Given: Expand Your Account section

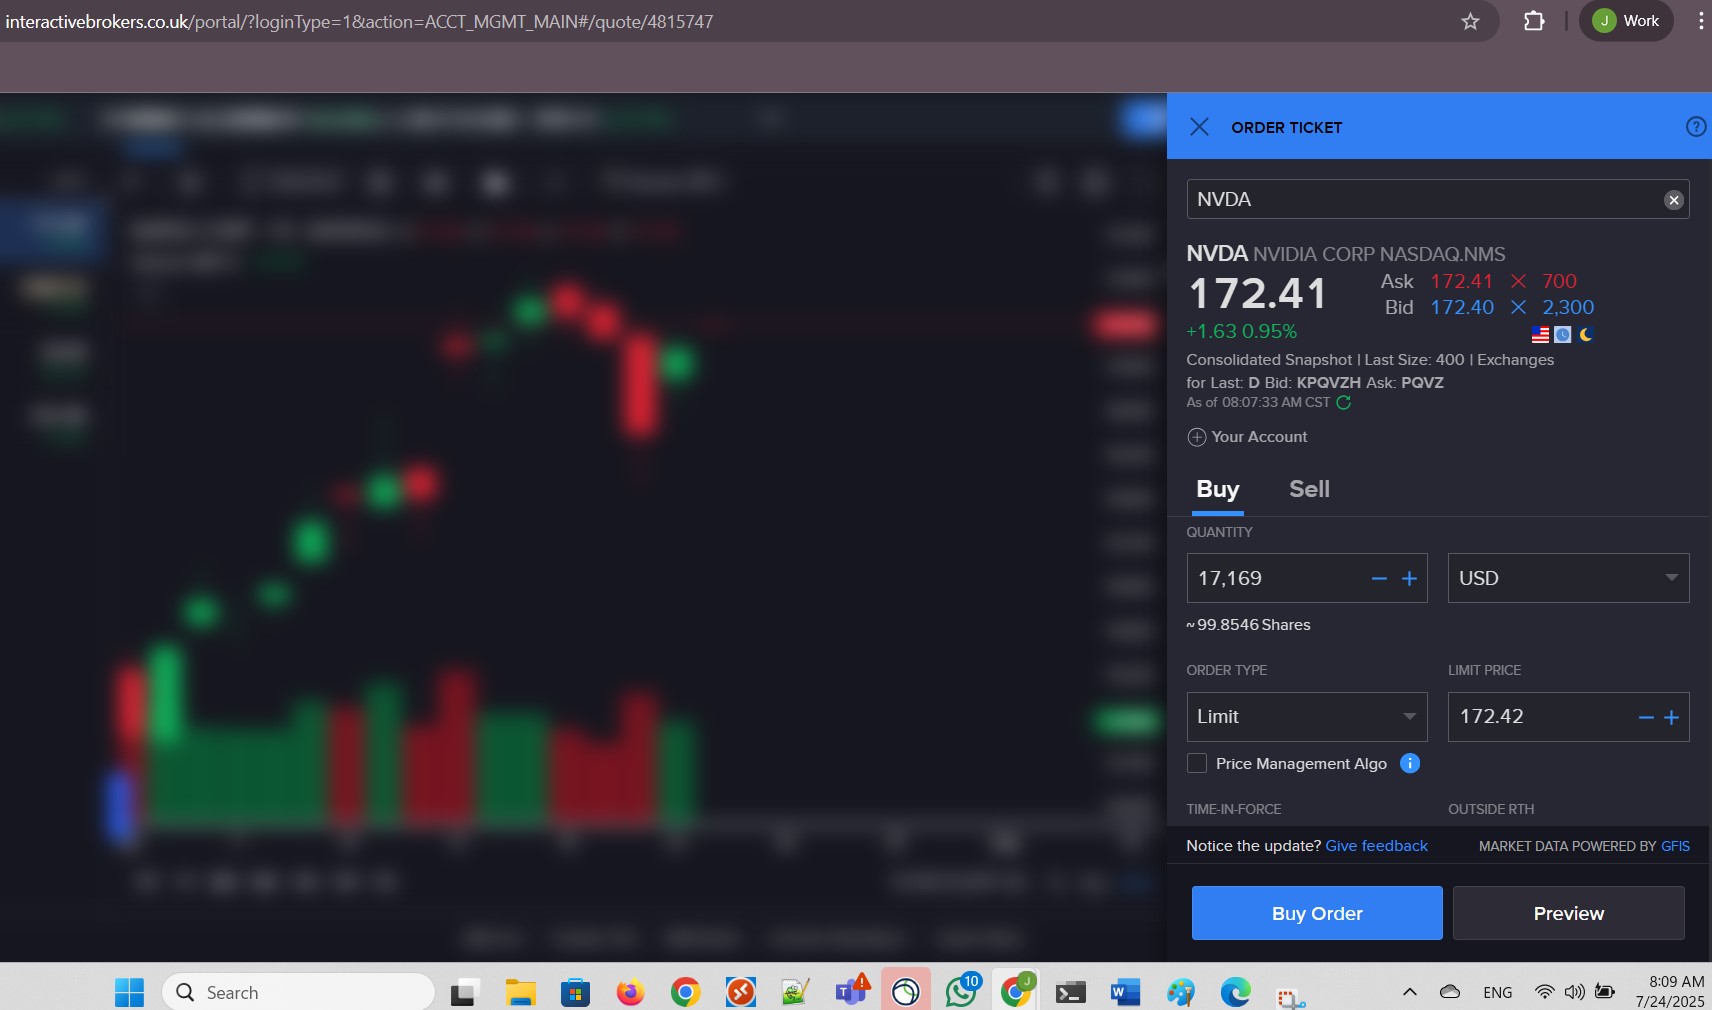Looking at the screenshot, I should point(1247,437).
